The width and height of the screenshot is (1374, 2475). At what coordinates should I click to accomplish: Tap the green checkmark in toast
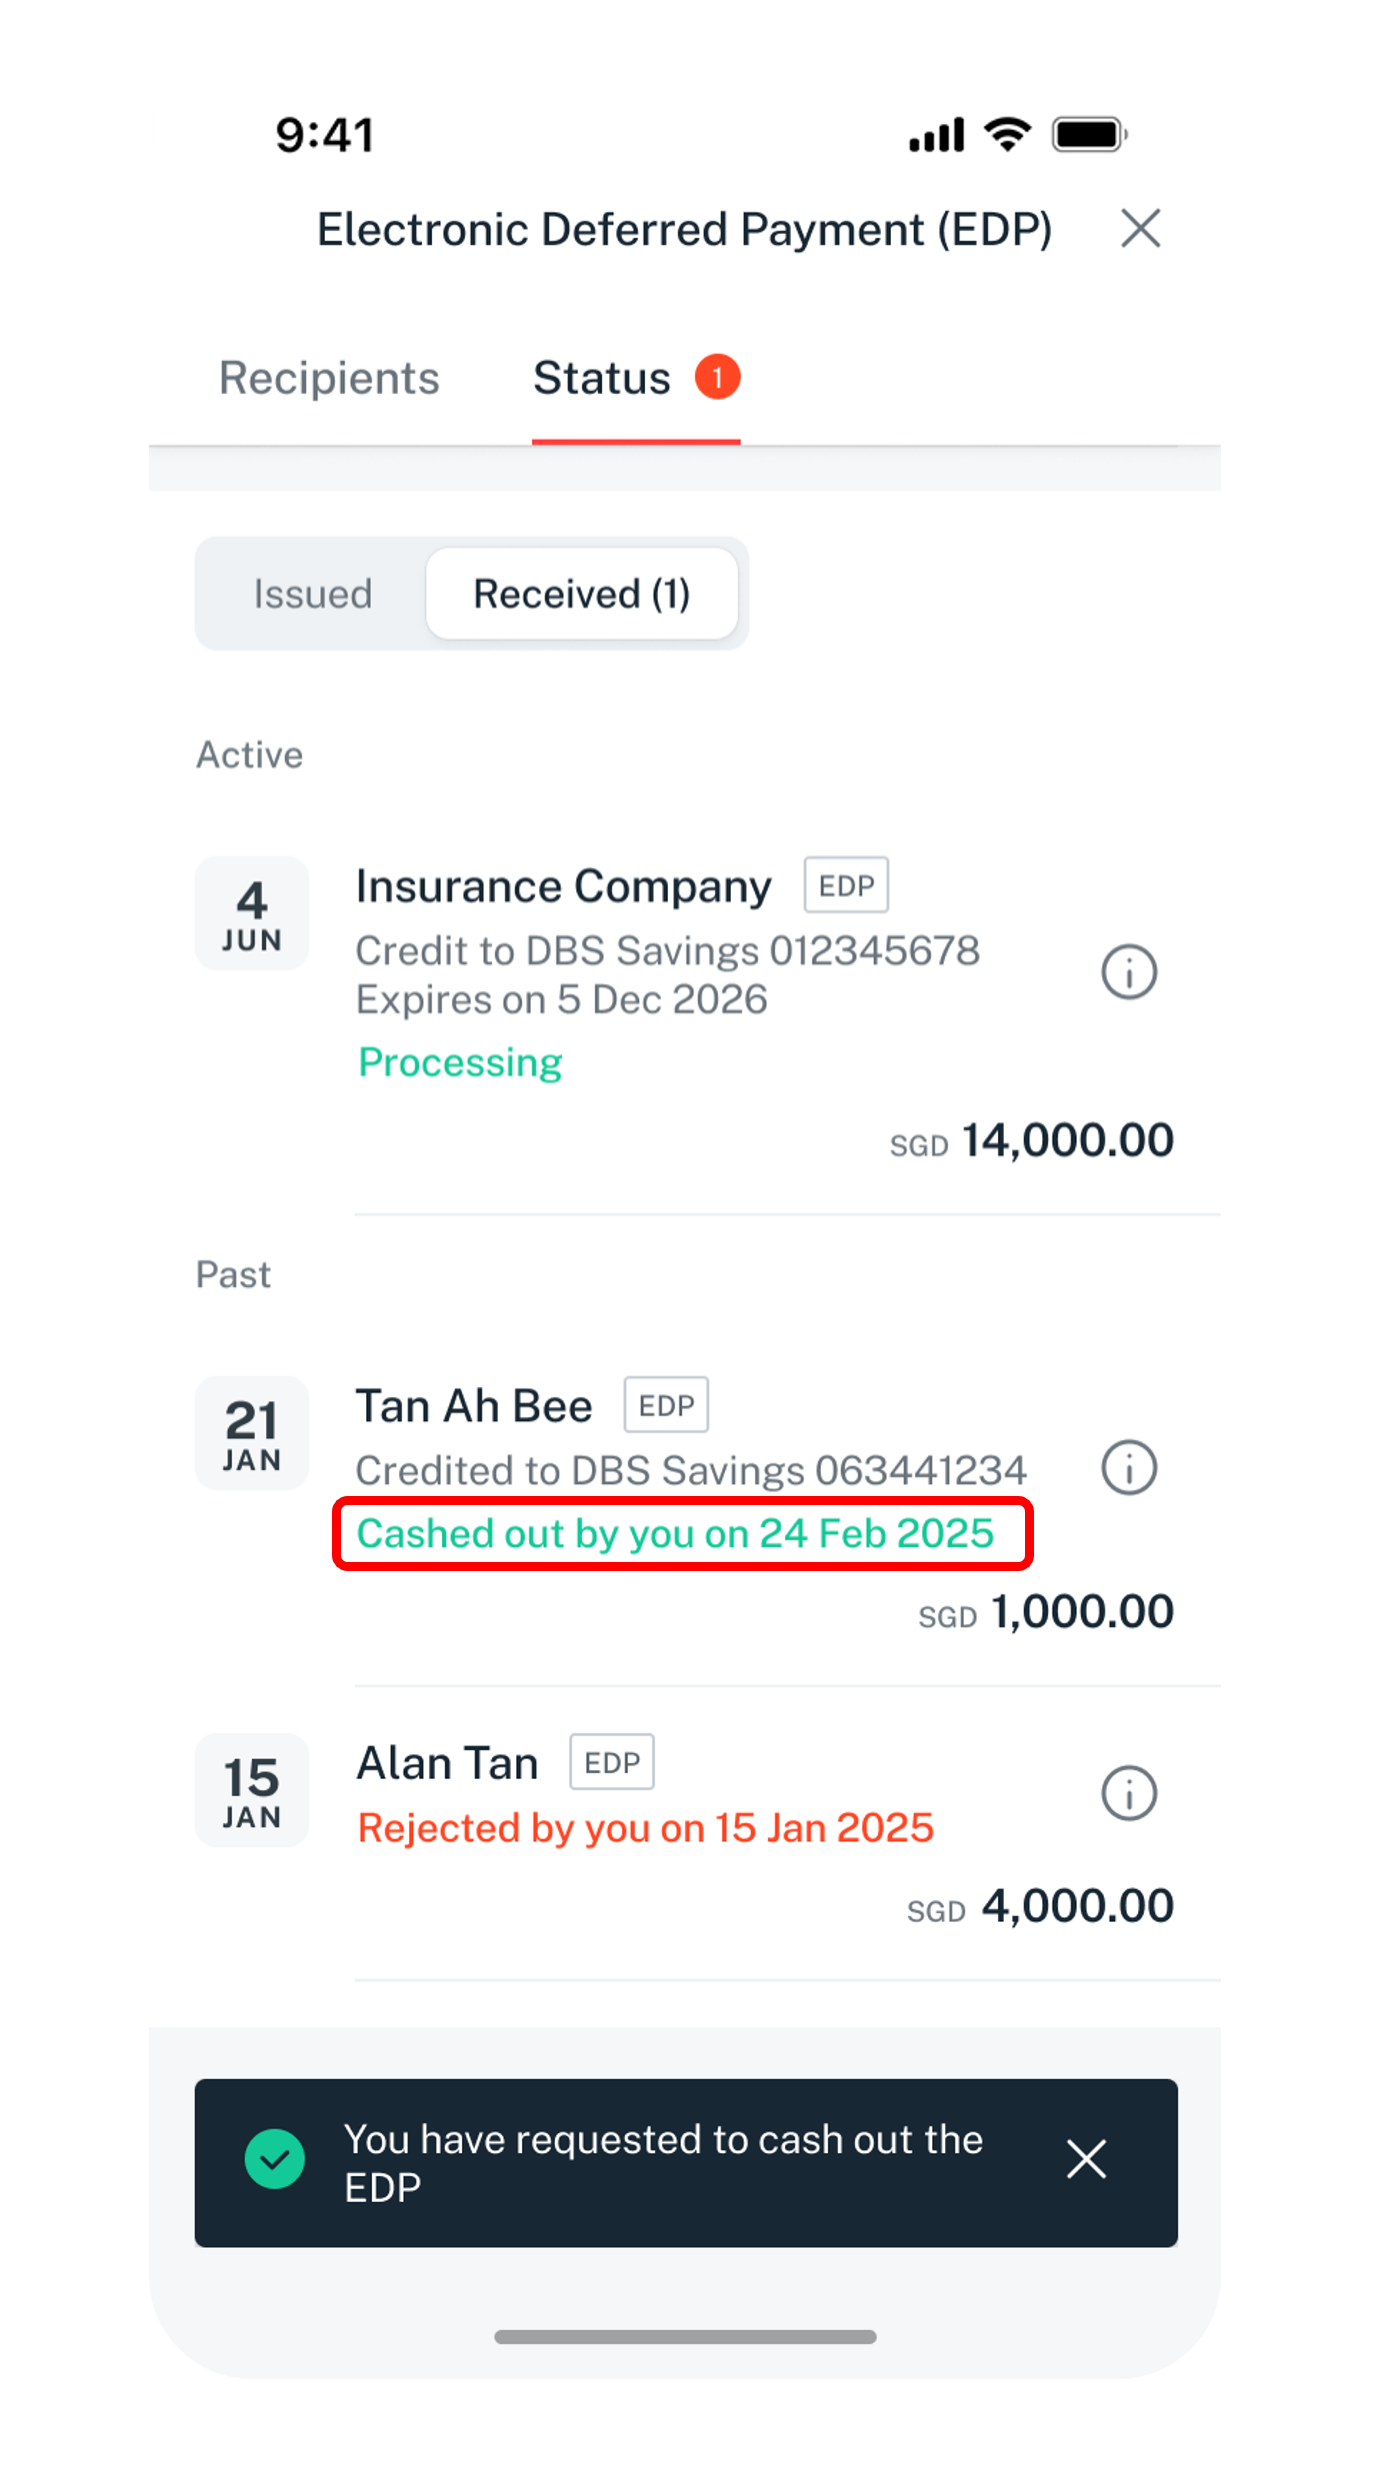tap(275, 2159)
